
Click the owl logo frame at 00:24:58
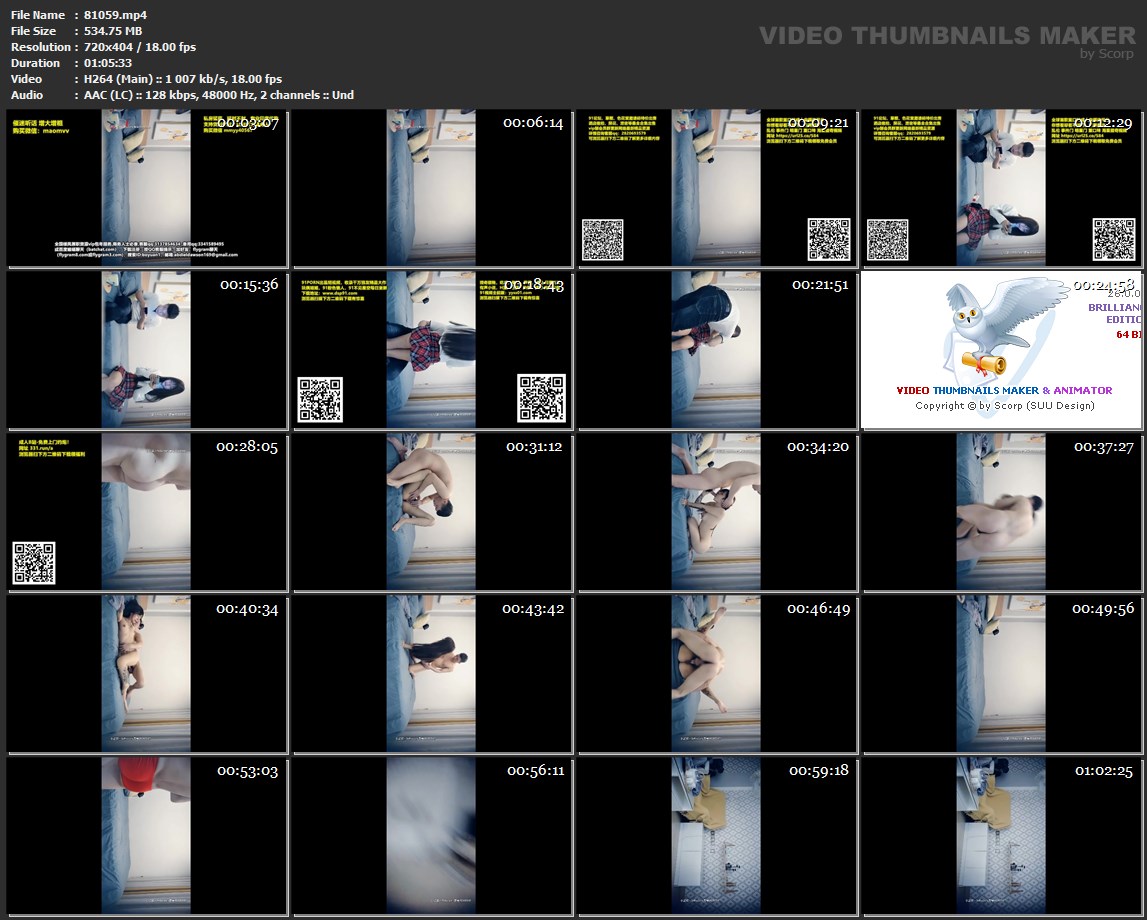pyautogui.click(x=1002, y=350)
